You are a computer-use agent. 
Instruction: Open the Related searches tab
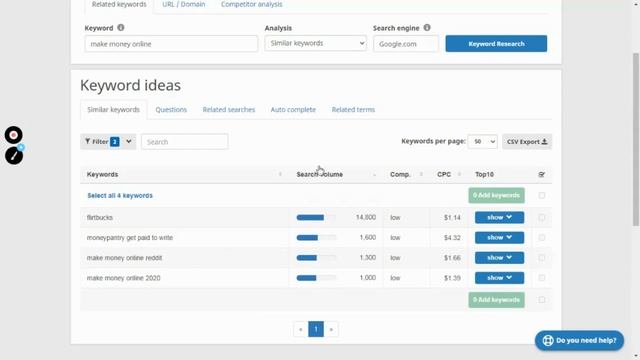coord(229,109)
